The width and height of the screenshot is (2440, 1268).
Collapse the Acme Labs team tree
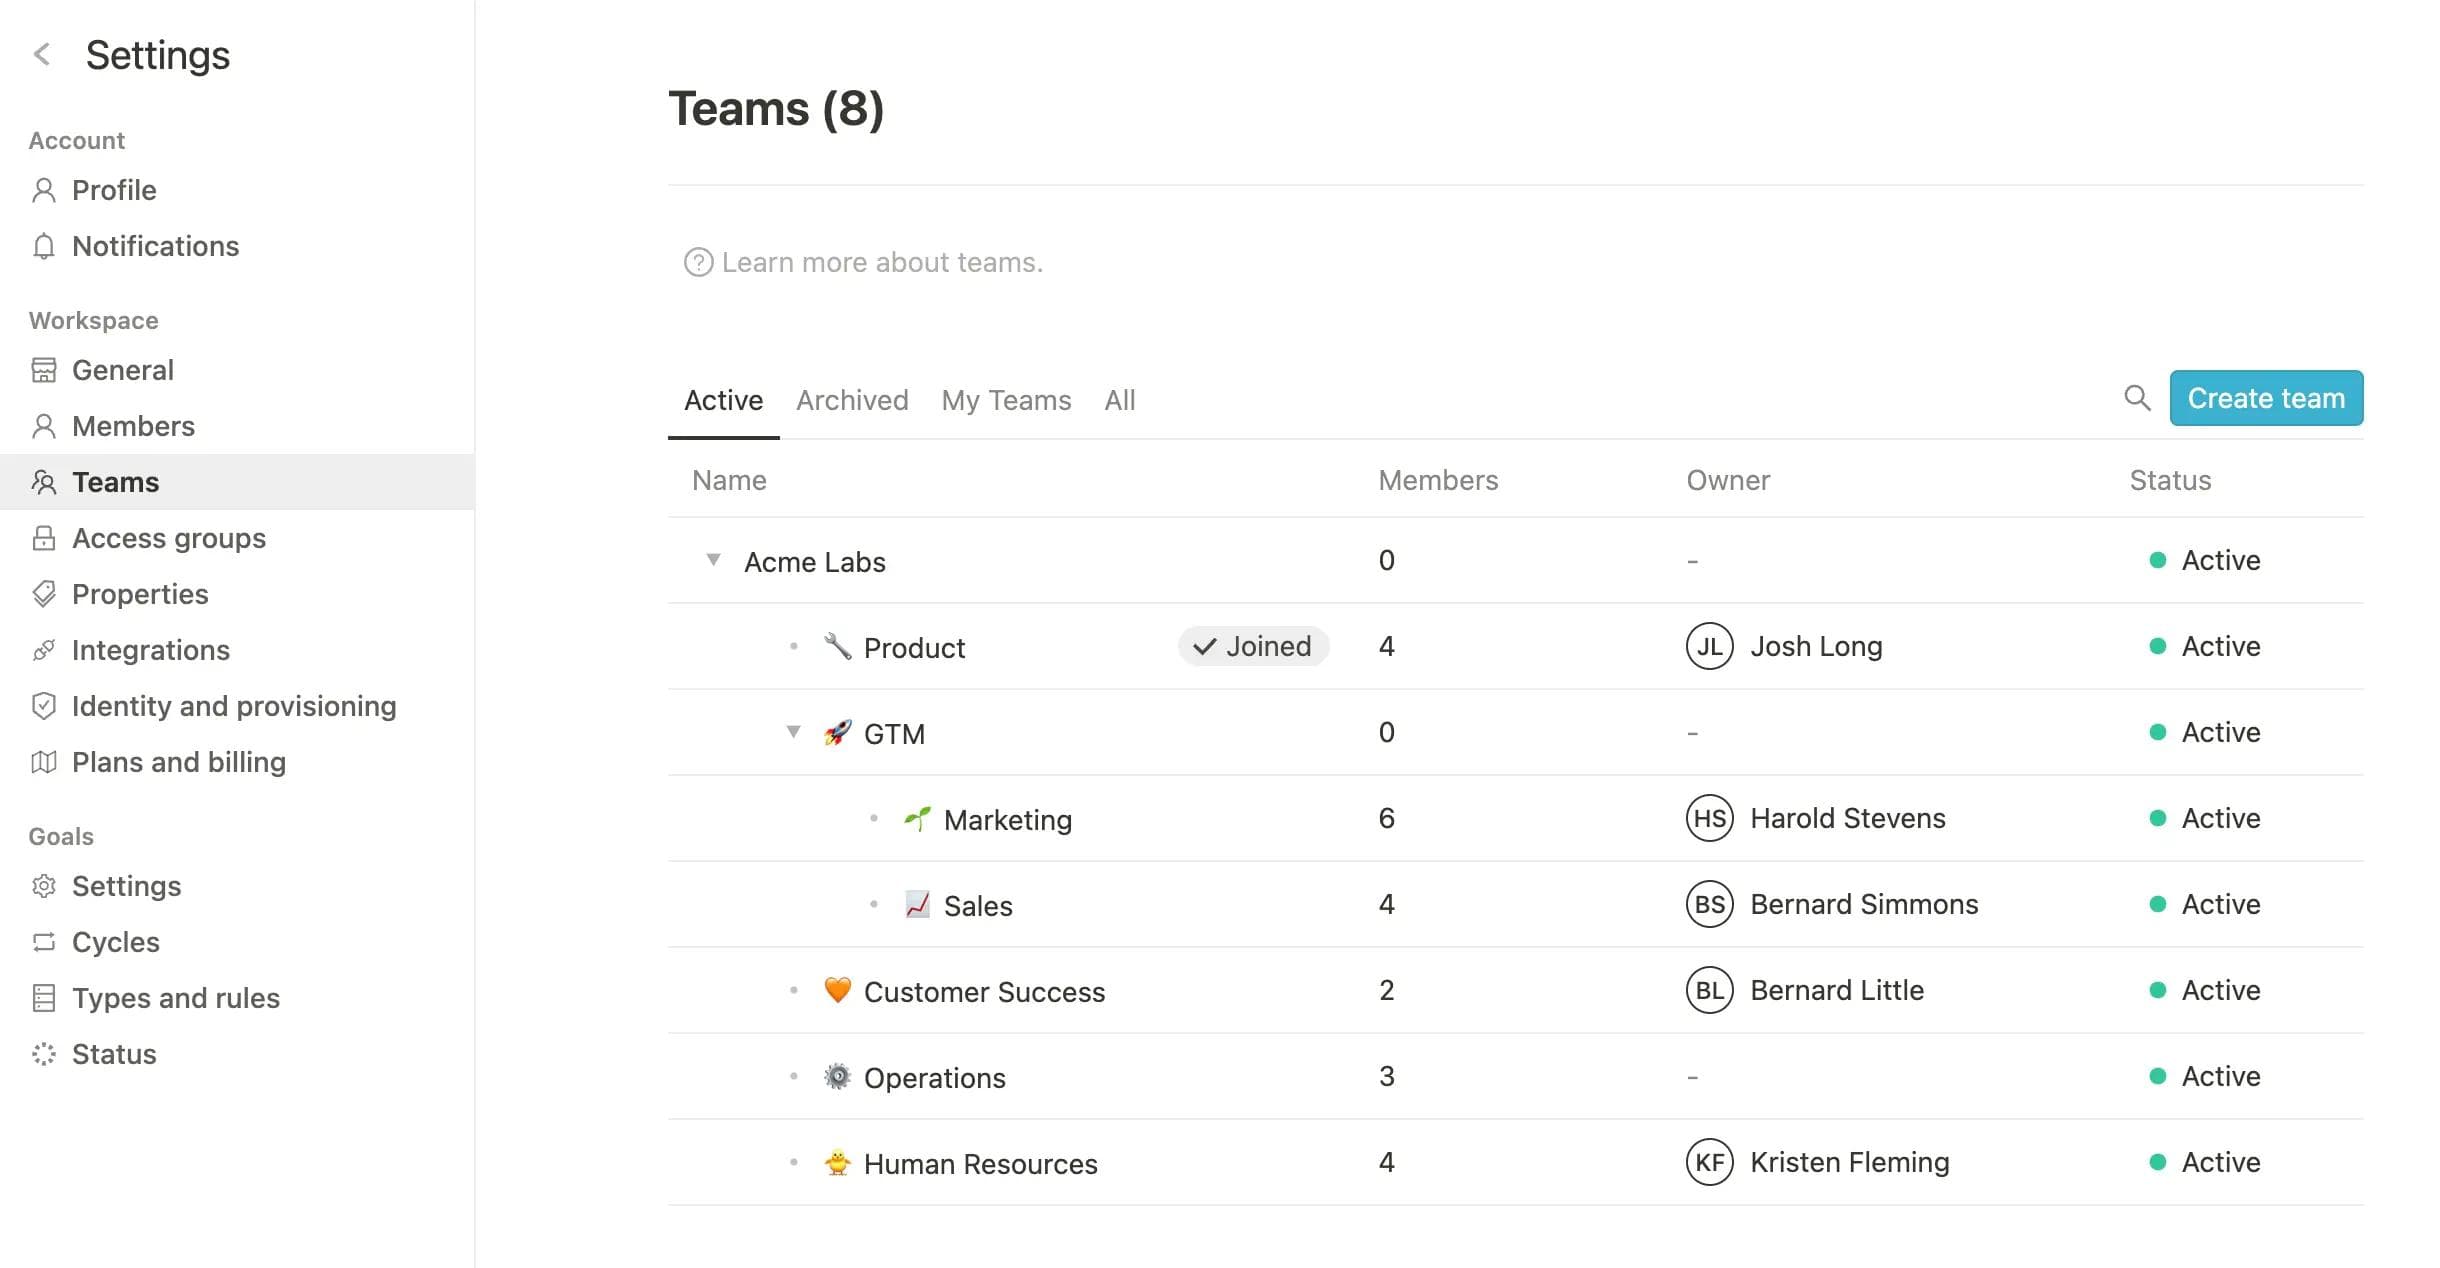(713, 560)
